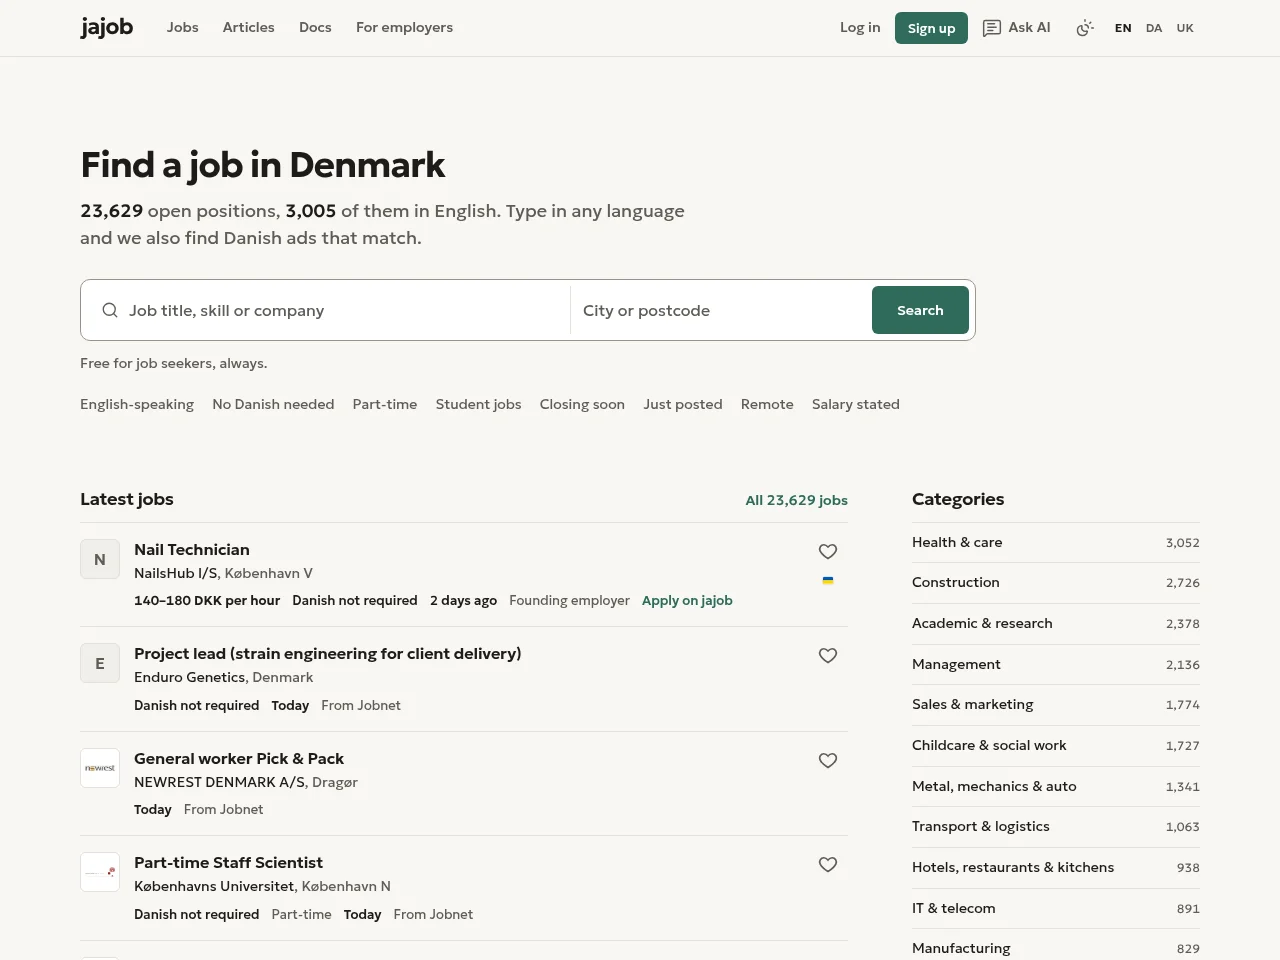Click the Log in link
Viewport: 1280px width, 960px height.
coord(860,27)
